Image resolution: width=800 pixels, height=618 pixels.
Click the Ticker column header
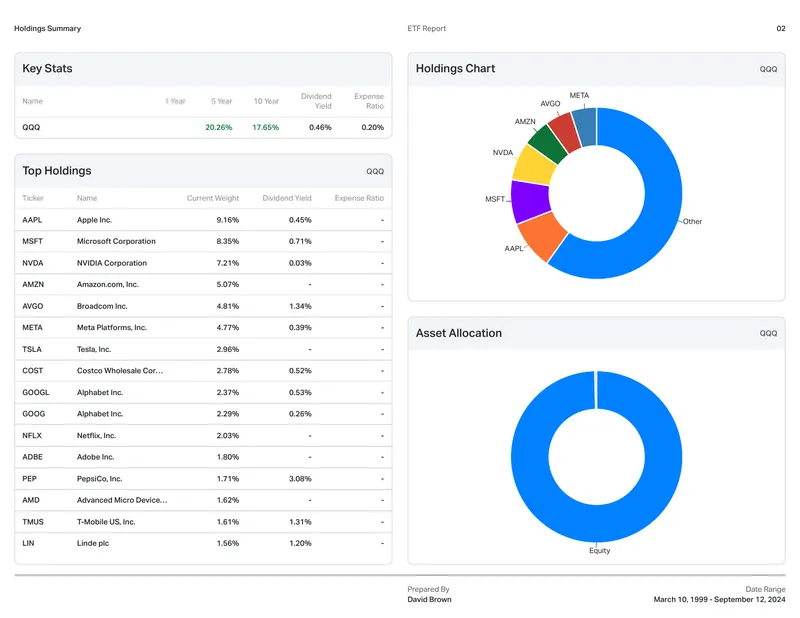(x=33, y=198)
